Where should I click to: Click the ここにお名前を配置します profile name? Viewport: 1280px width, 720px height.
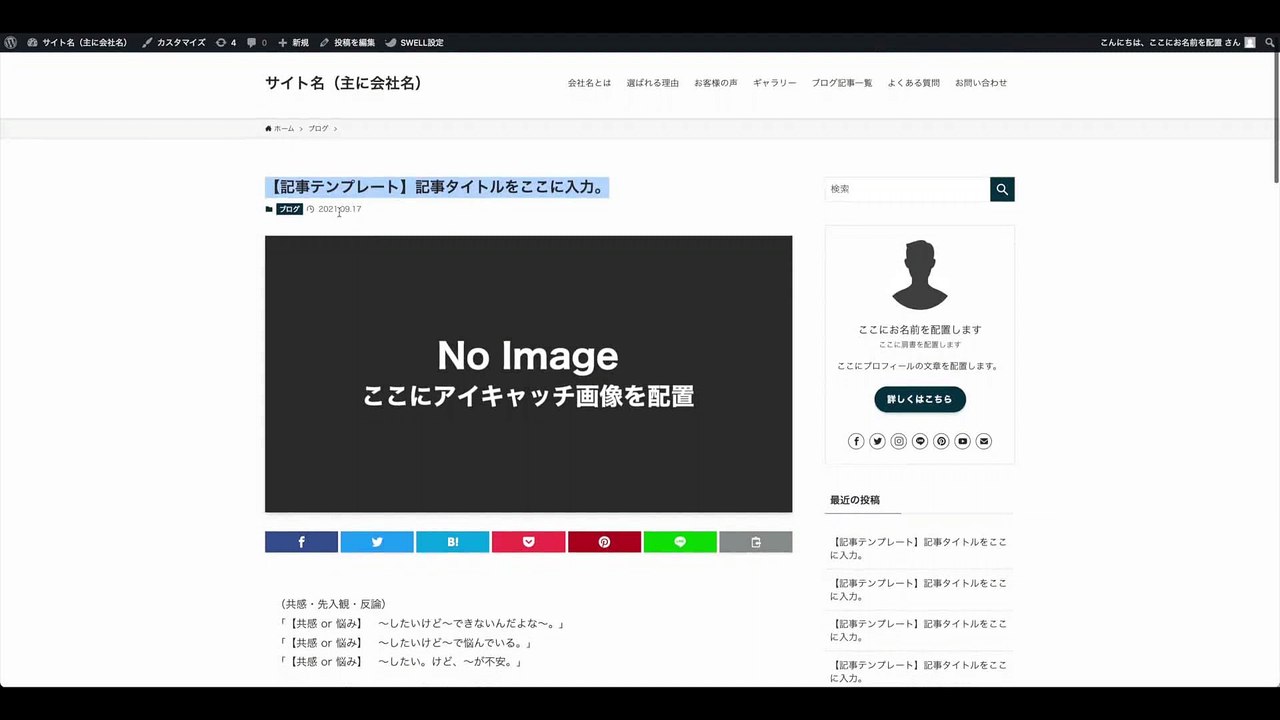click(920, 330)
